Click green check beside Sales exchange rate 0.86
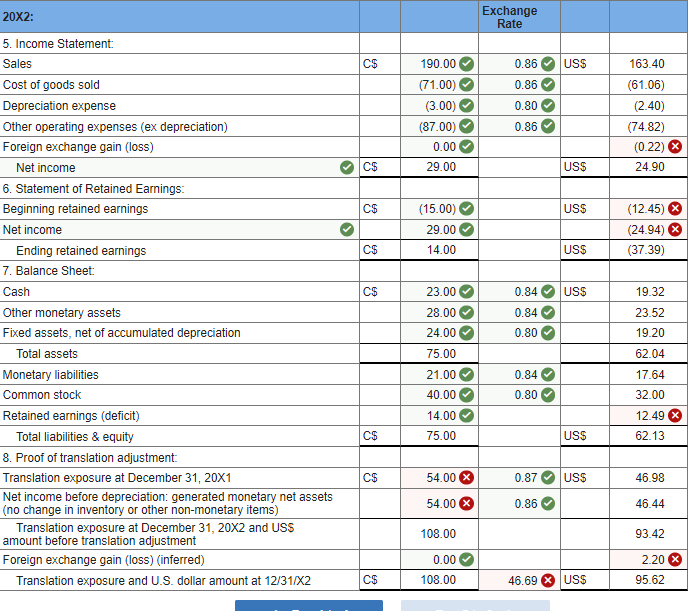The width and height of the screenshot is (697, 611). coord(548,64)
